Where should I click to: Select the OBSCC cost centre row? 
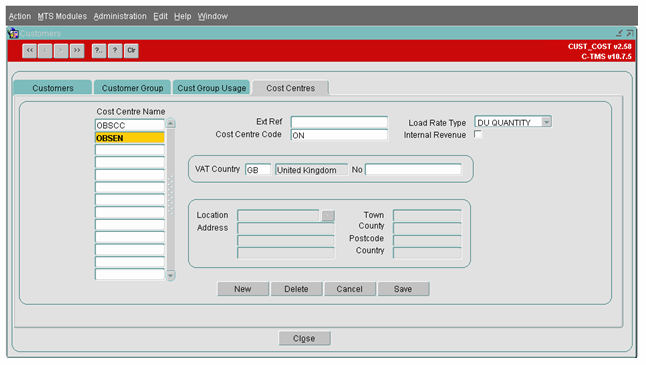pos(130,125)
